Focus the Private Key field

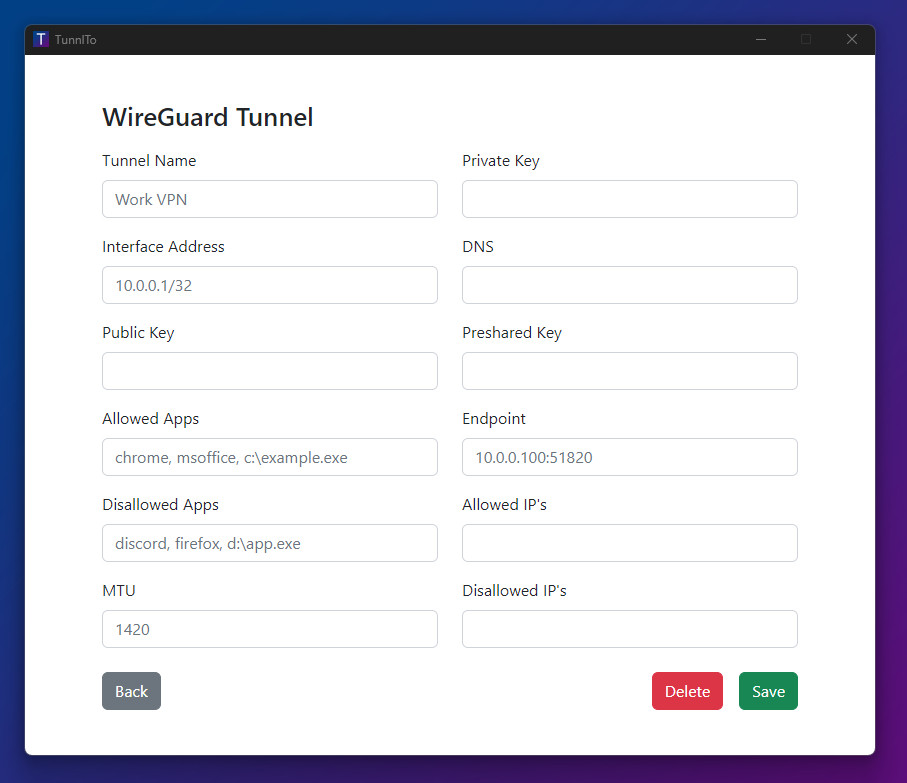[630, 199]
